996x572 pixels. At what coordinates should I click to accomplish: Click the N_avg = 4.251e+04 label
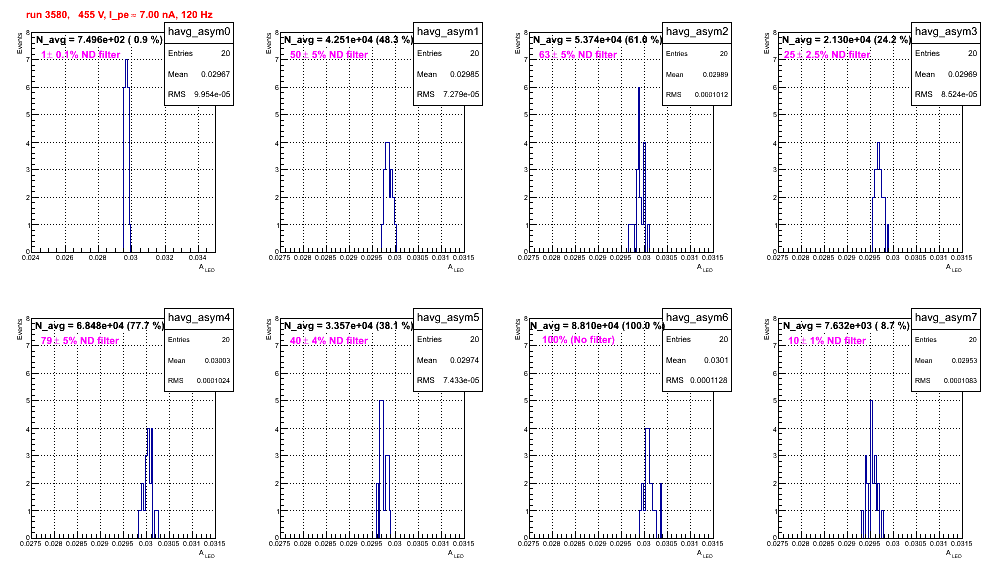pos(347,39)
